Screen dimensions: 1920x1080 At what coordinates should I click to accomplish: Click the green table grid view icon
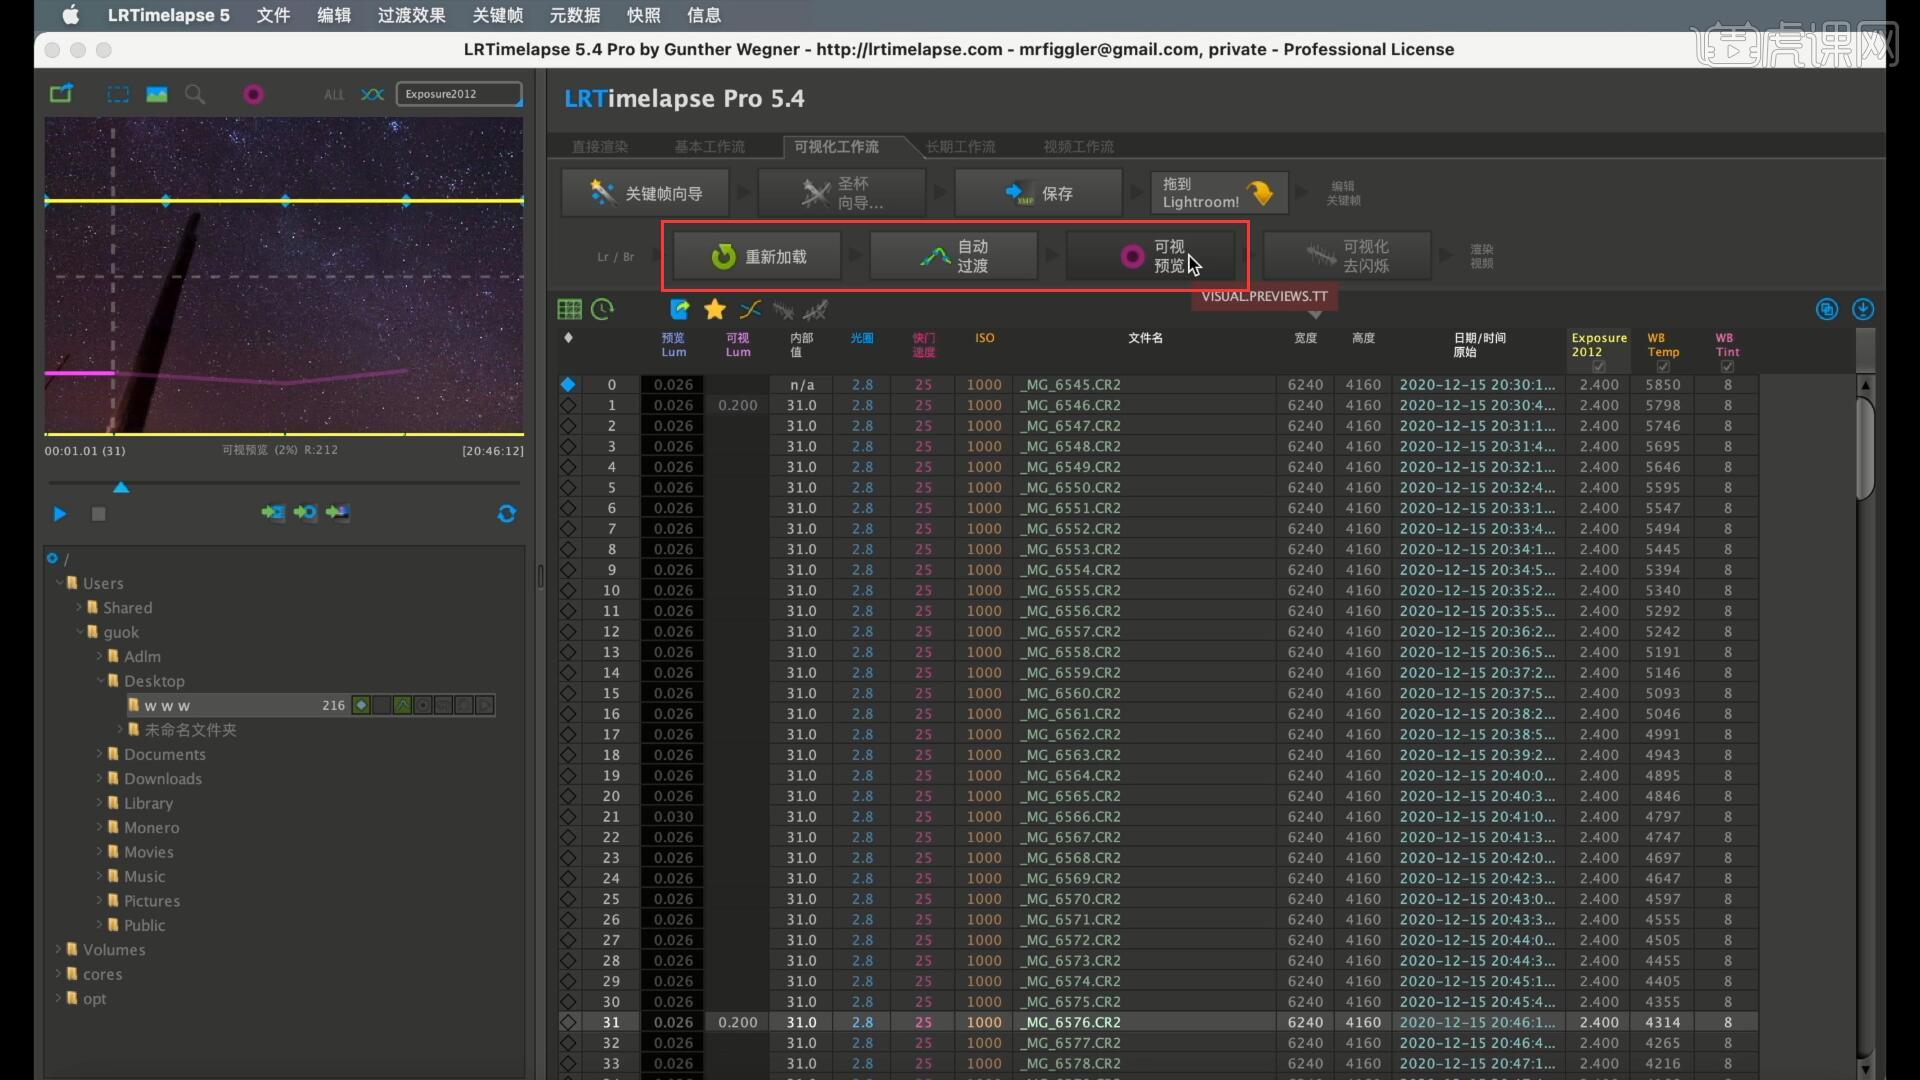coord(569,310)
